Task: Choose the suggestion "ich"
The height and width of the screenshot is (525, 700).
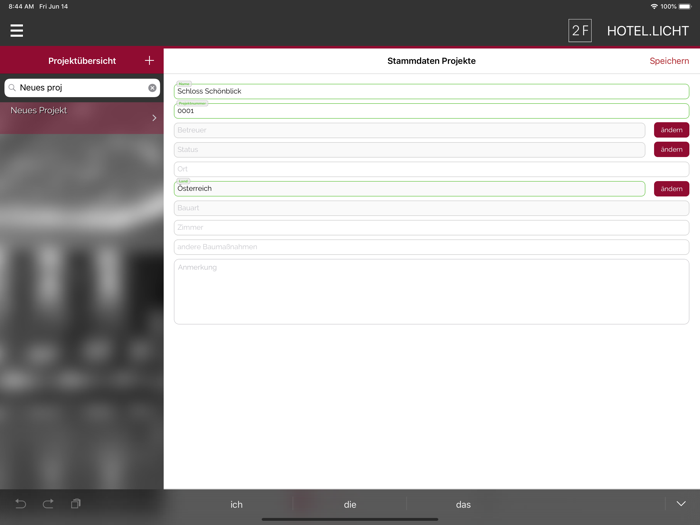Action: [x=236, y=504]
